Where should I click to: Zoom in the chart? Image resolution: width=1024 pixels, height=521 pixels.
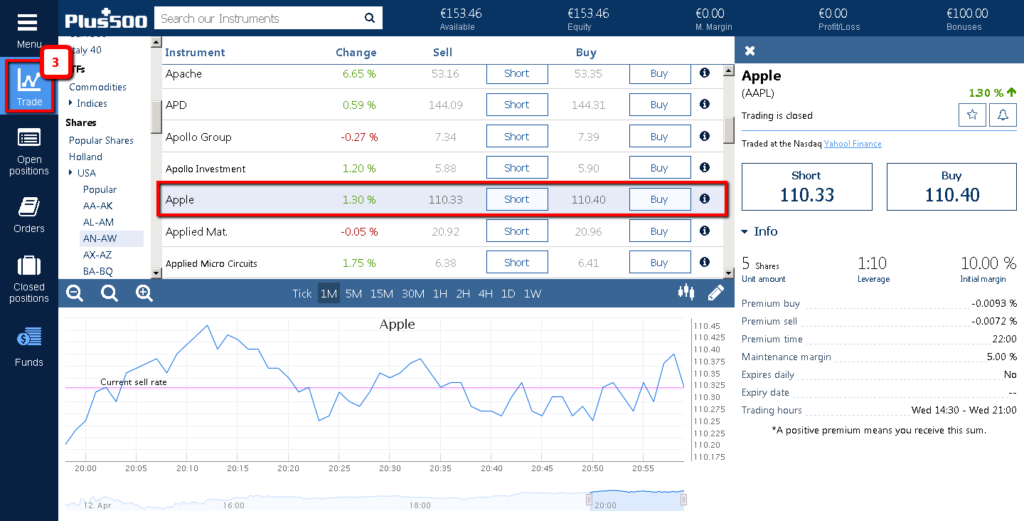(x=144, y=293)
